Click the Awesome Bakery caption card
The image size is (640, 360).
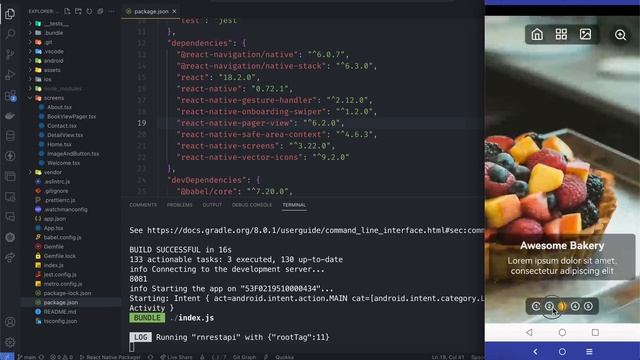point(562,257)
